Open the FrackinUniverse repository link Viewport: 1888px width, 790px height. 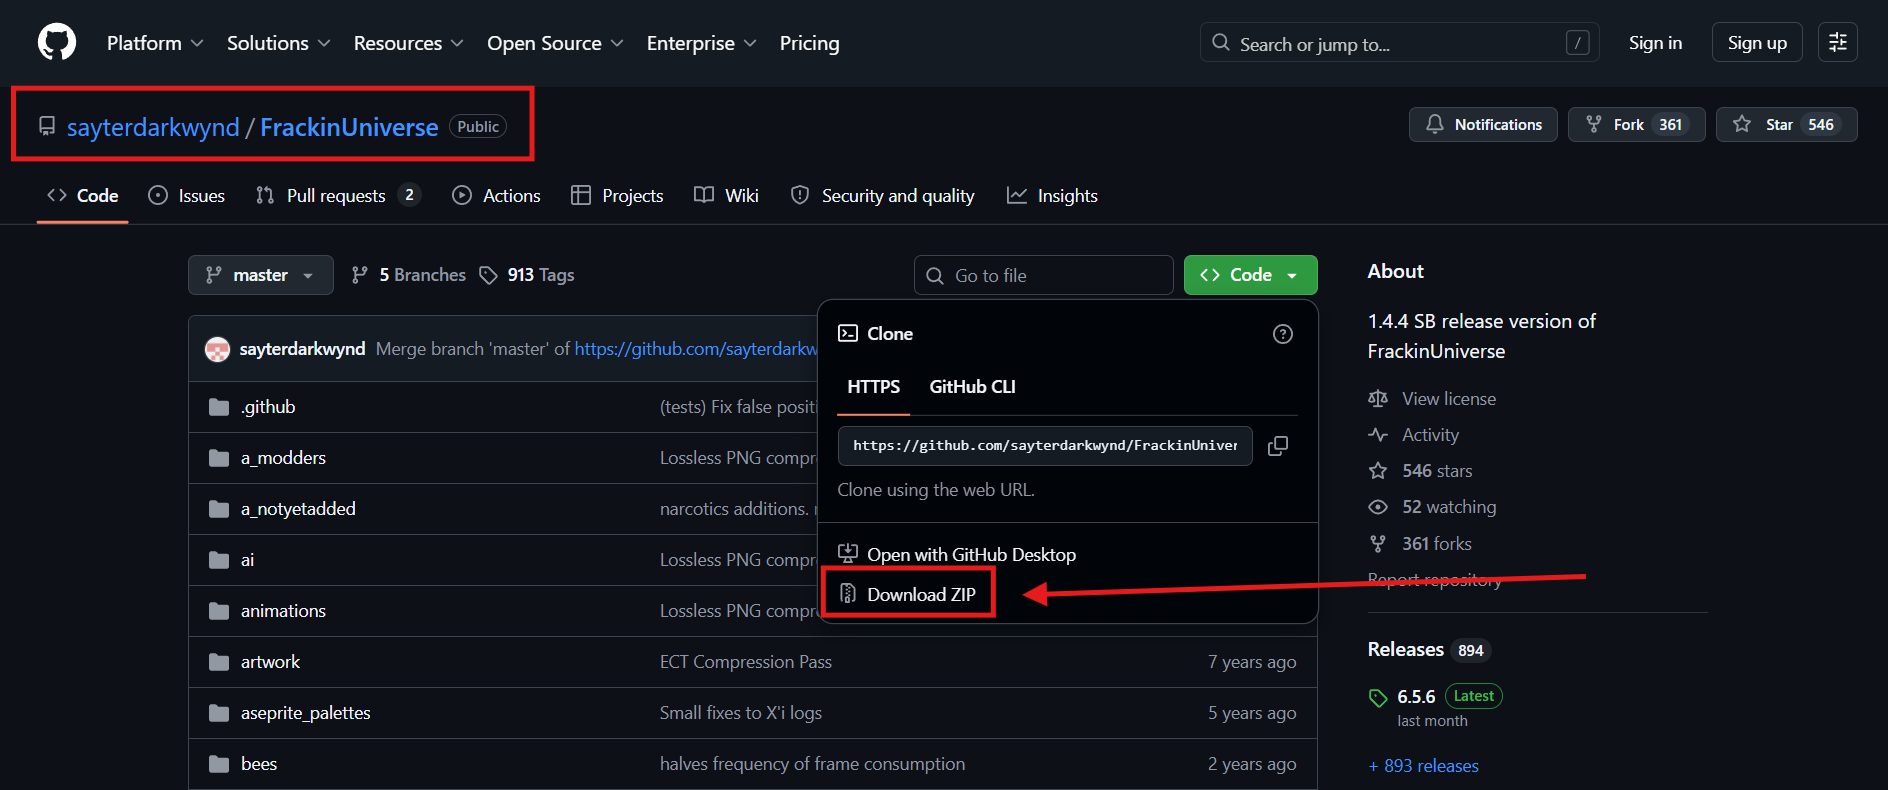click(349, 127)
